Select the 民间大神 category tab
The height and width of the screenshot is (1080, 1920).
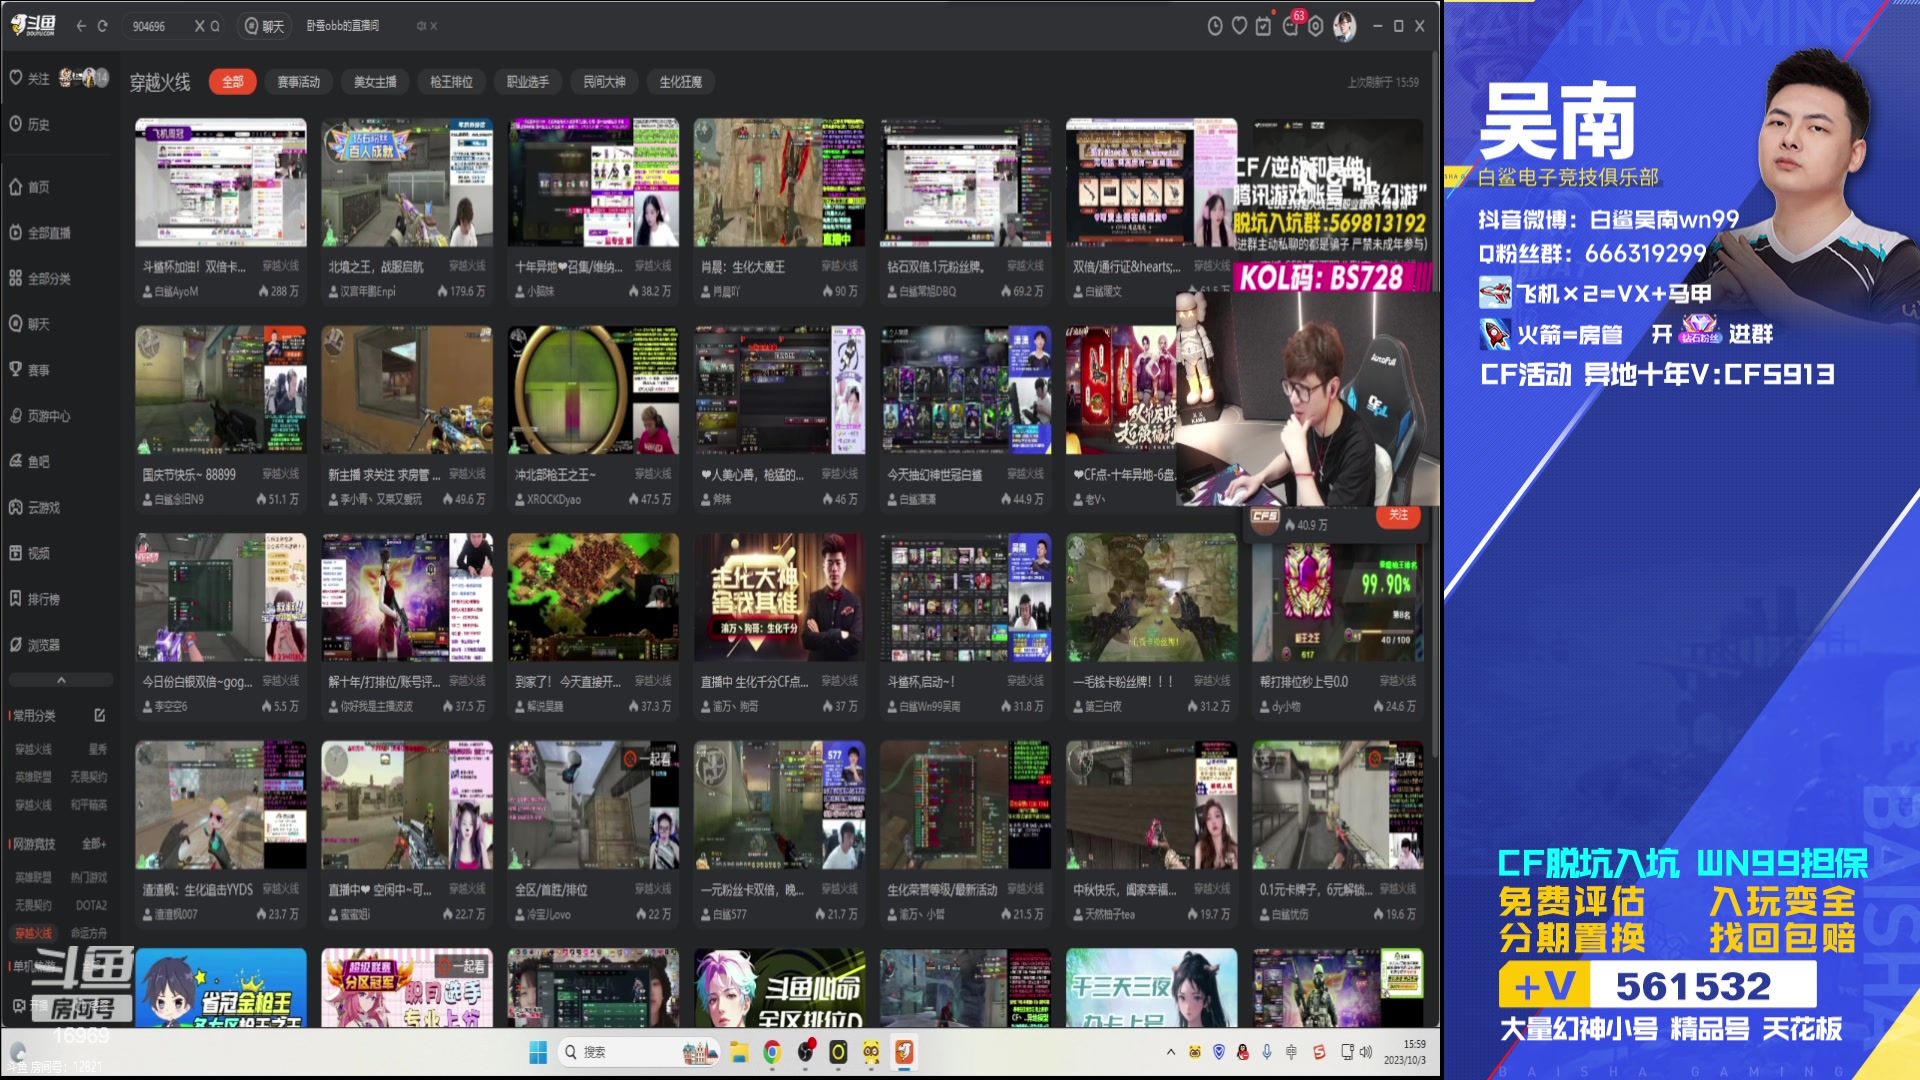tap(604, 82)
